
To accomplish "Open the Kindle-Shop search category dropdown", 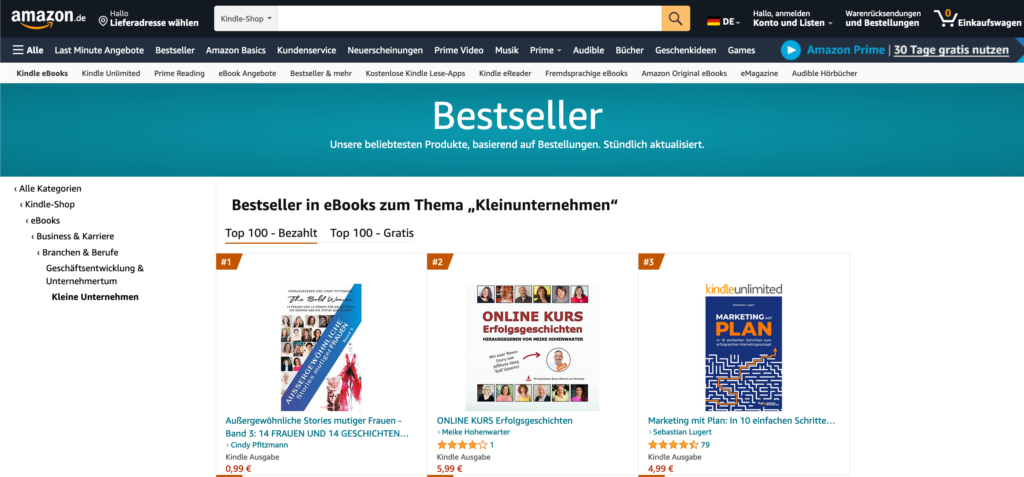I will tap(246, 18).
